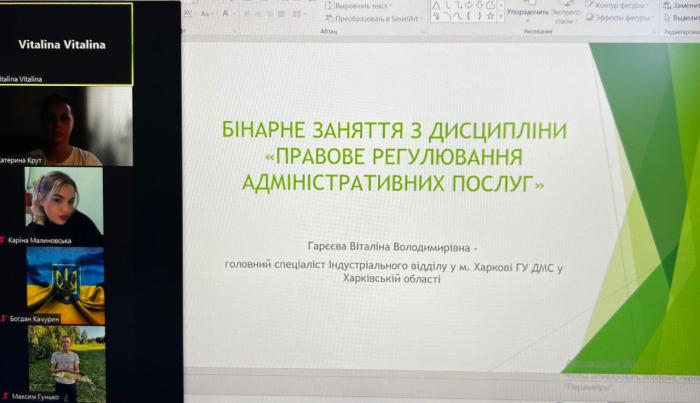The image size is (700, 403).
Task: Click the Выделить (Select) button
Action: pyautogui.click(x=682, y=18)
